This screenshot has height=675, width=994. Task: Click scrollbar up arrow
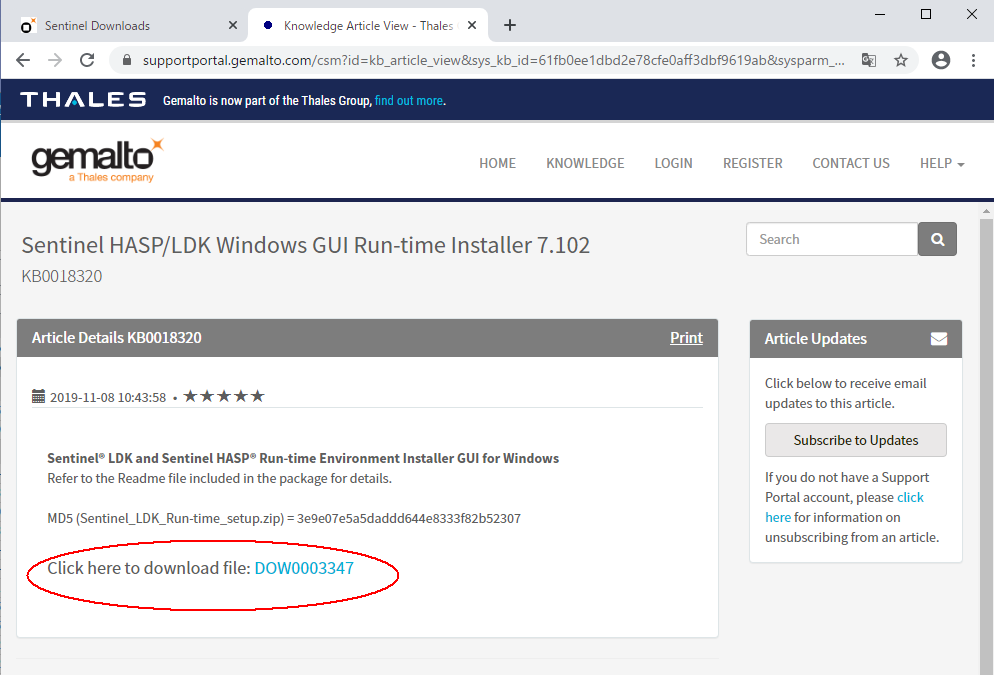pos(986,211)
